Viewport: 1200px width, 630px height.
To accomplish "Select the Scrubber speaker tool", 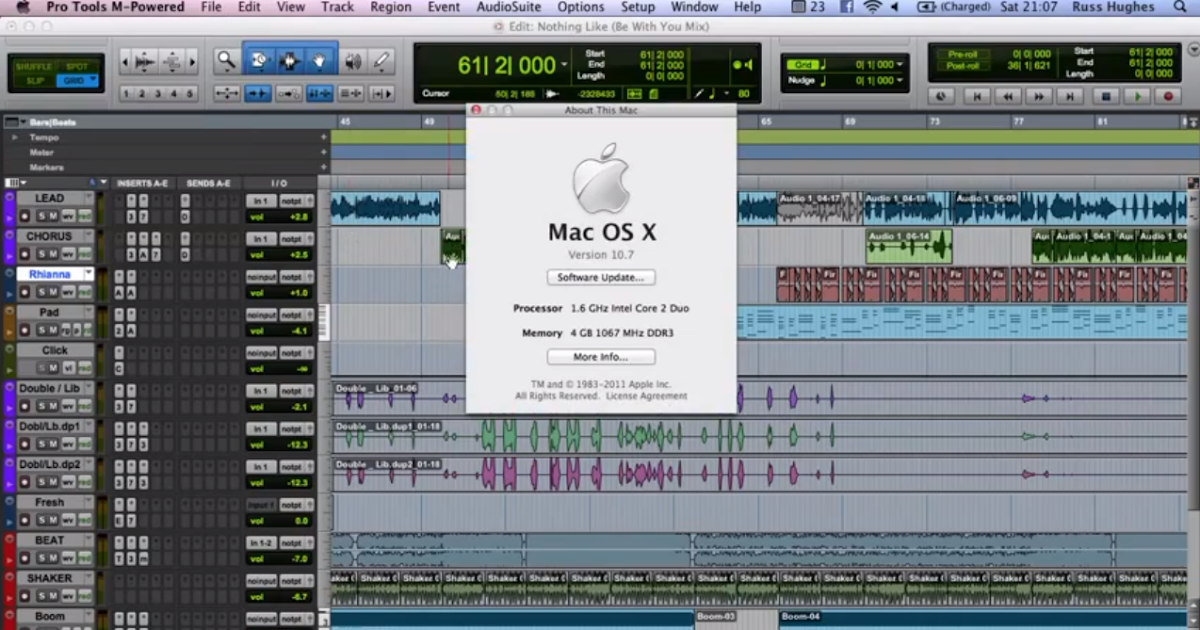I will pos(353,62).
